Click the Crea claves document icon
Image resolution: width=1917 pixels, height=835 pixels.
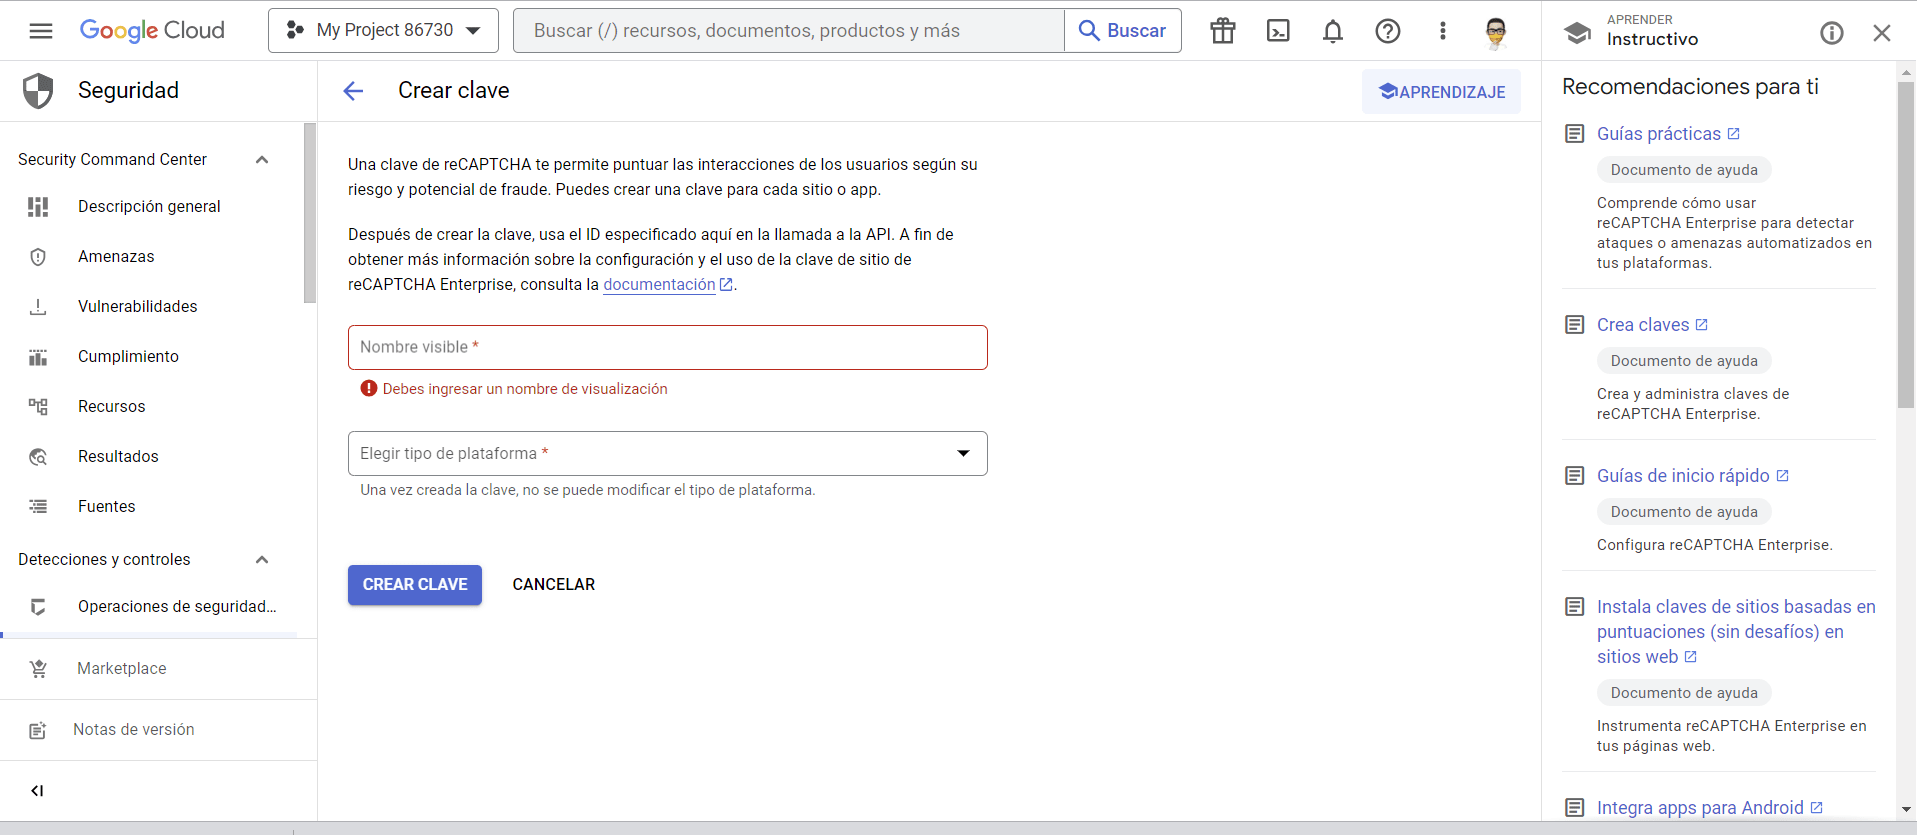pos(1575,325)
